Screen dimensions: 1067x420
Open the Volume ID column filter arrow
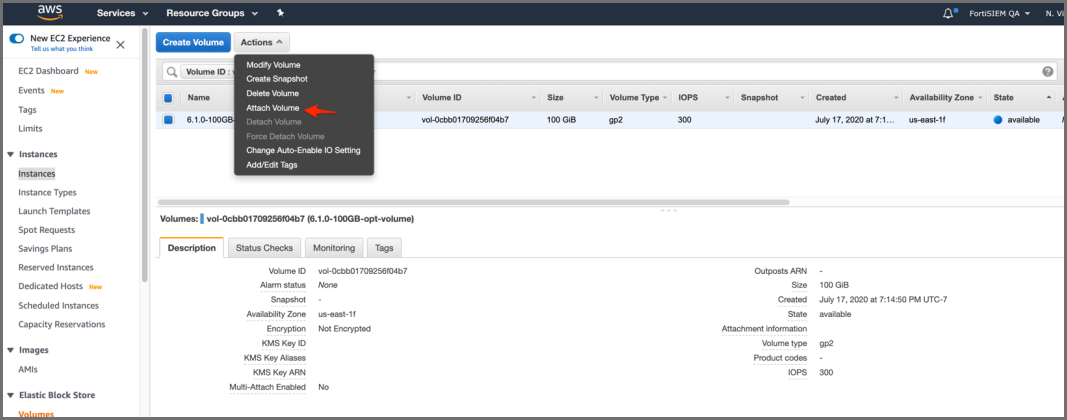pos(536,98)
